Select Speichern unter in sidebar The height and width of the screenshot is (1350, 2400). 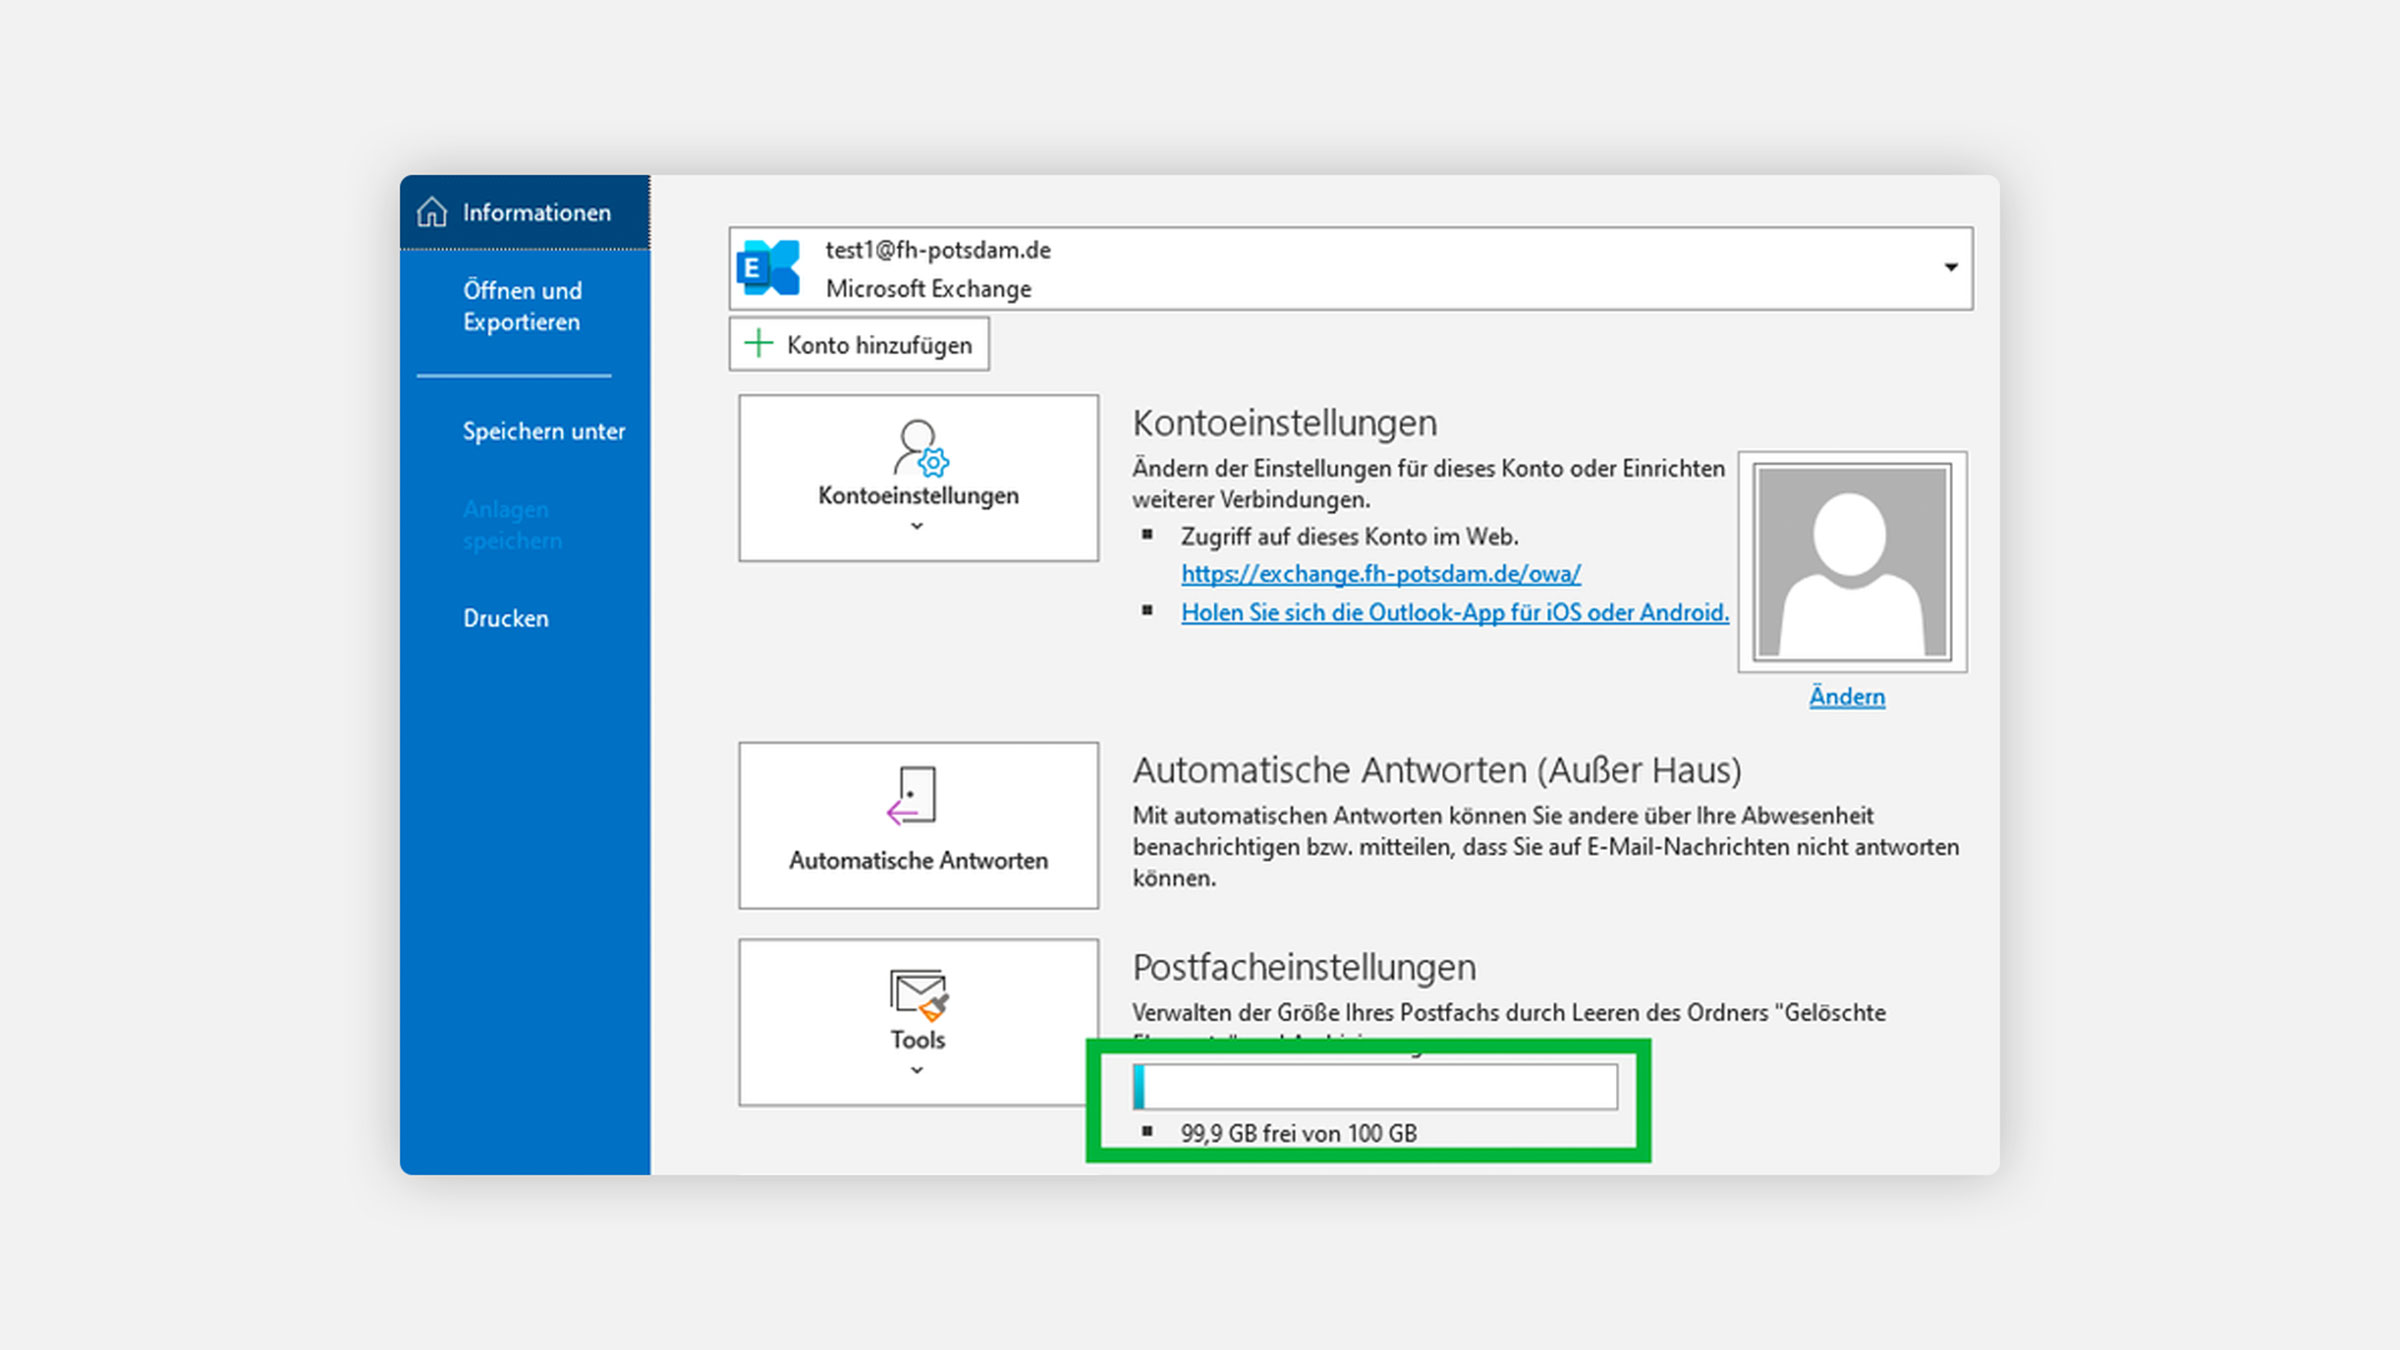click(x=543, y=431)
